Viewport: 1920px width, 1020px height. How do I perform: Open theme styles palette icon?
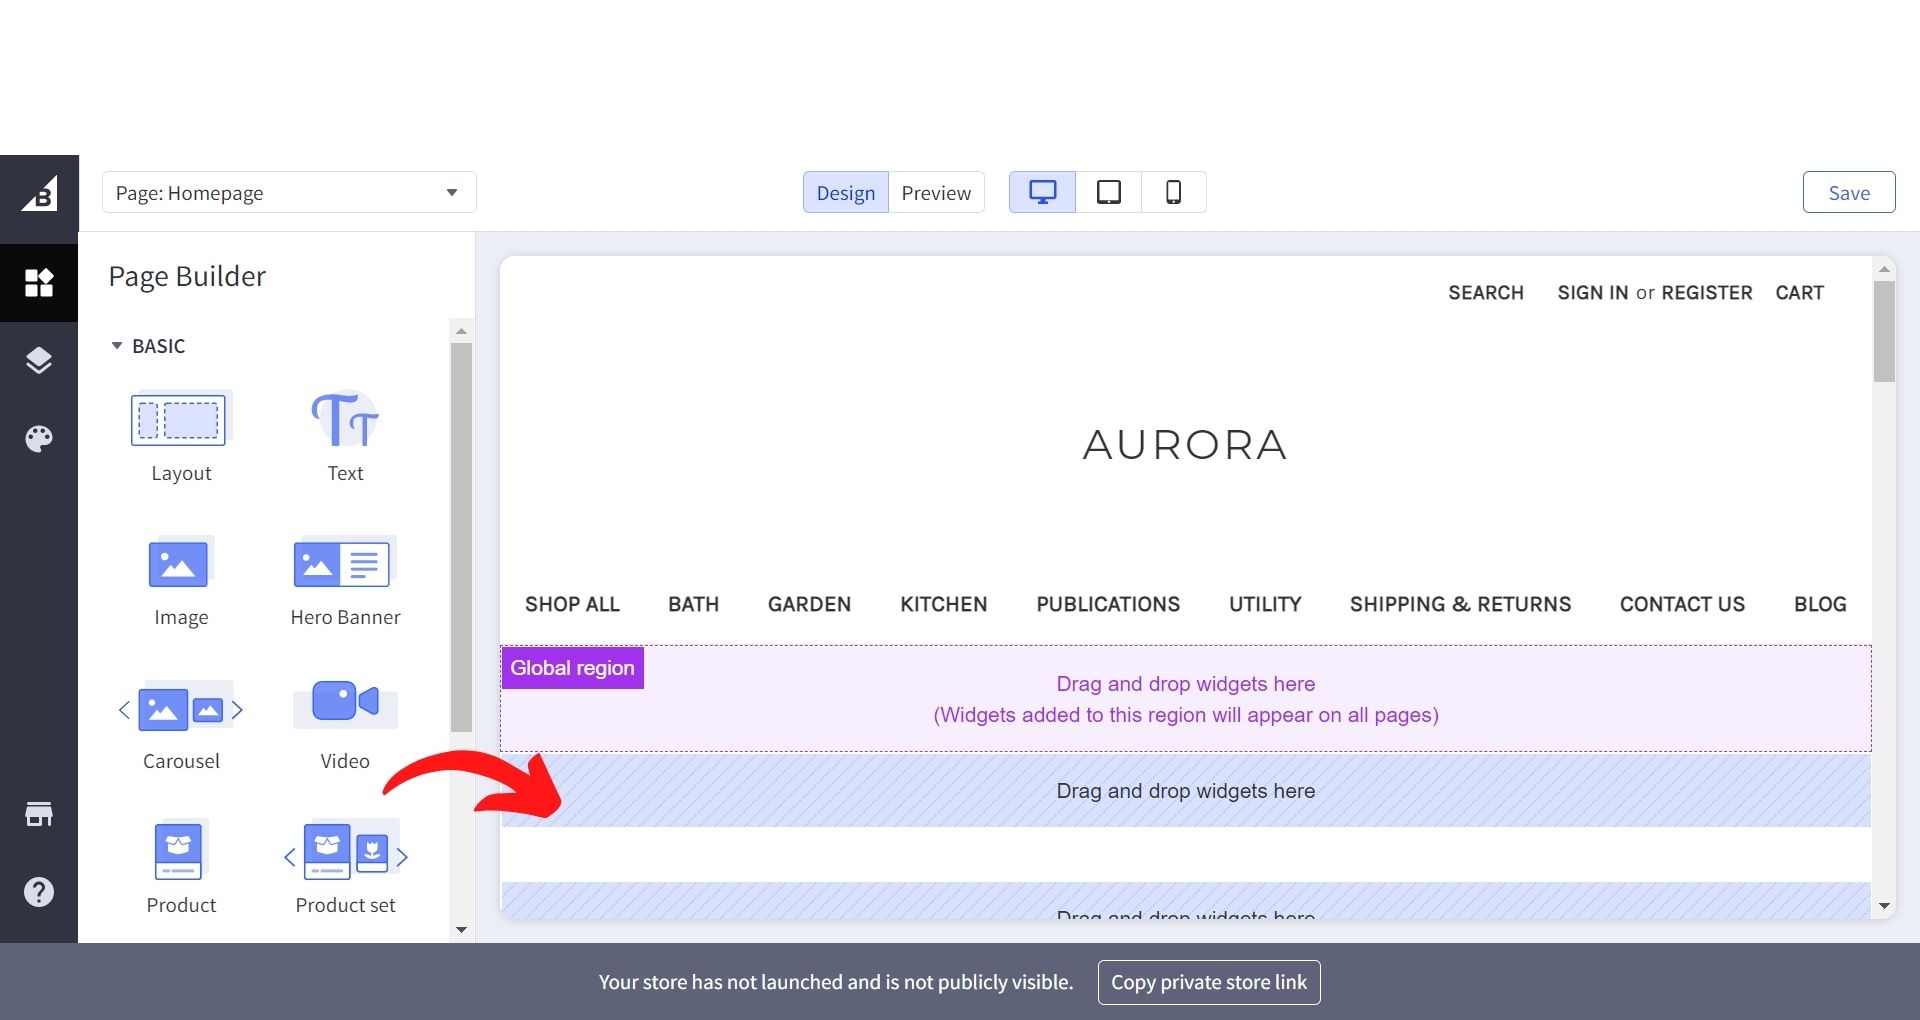[39, 438]
